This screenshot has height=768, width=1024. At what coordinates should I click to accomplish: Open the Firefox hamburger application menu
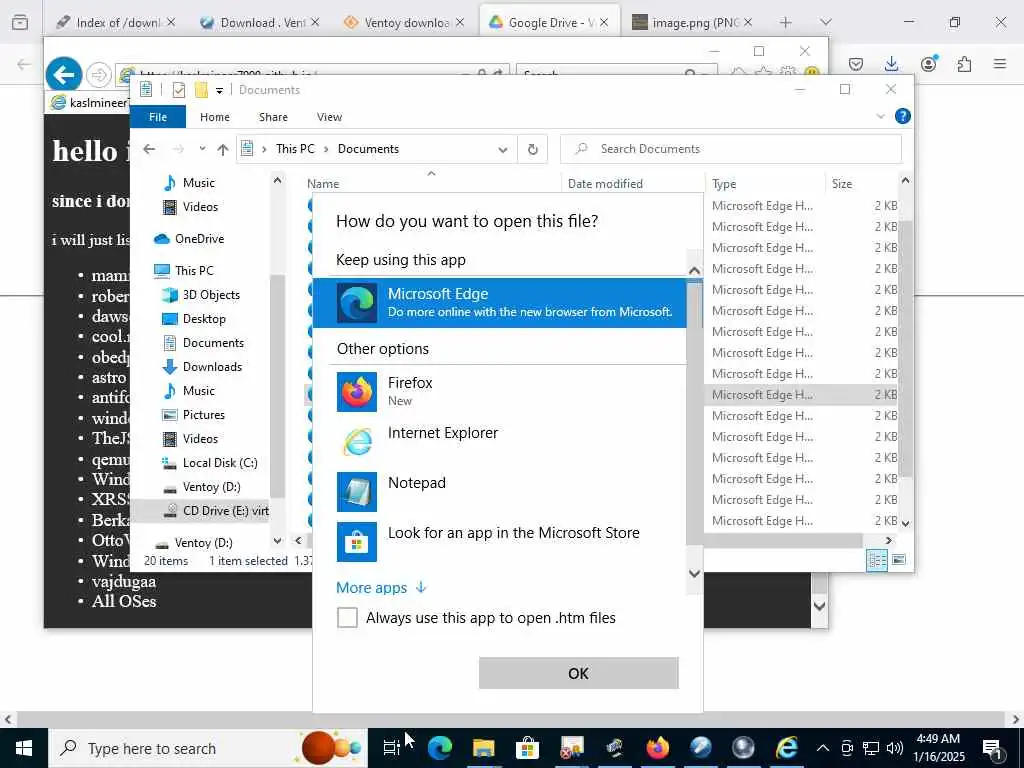pyautogui.click(x=1000, y=64)
